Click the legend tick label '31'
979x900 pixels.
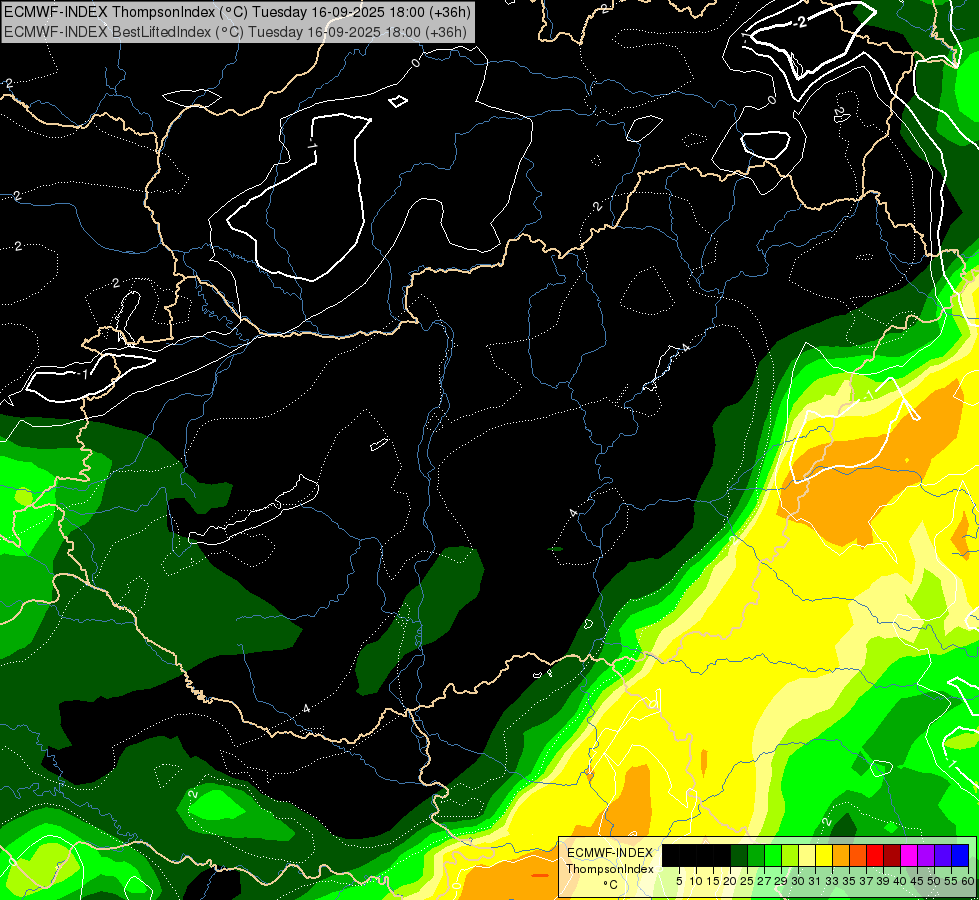(x=815, y=881)
